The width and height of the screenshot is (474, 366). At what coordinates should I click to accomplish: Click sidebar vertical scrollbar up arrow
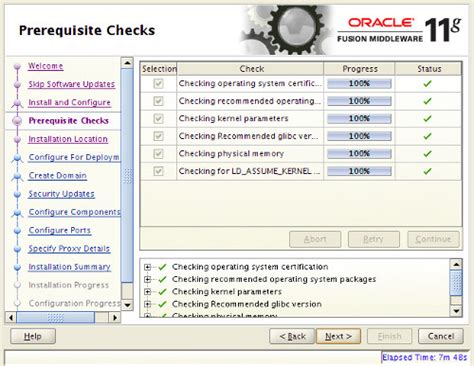[x=127, y=63]
